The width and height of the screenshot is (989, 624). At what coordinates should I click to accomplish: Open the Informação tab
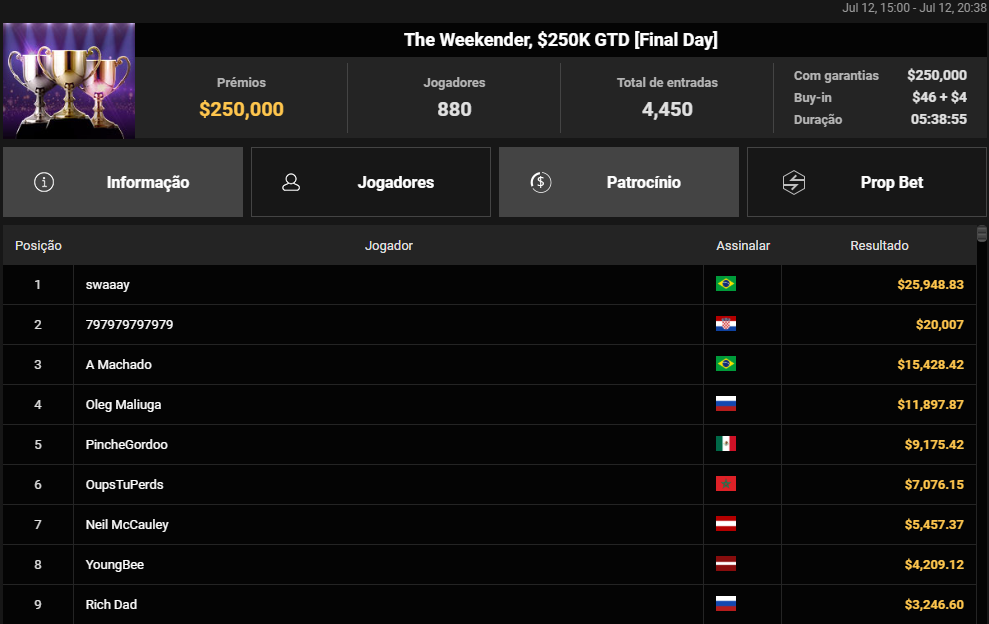click(123, 182)
